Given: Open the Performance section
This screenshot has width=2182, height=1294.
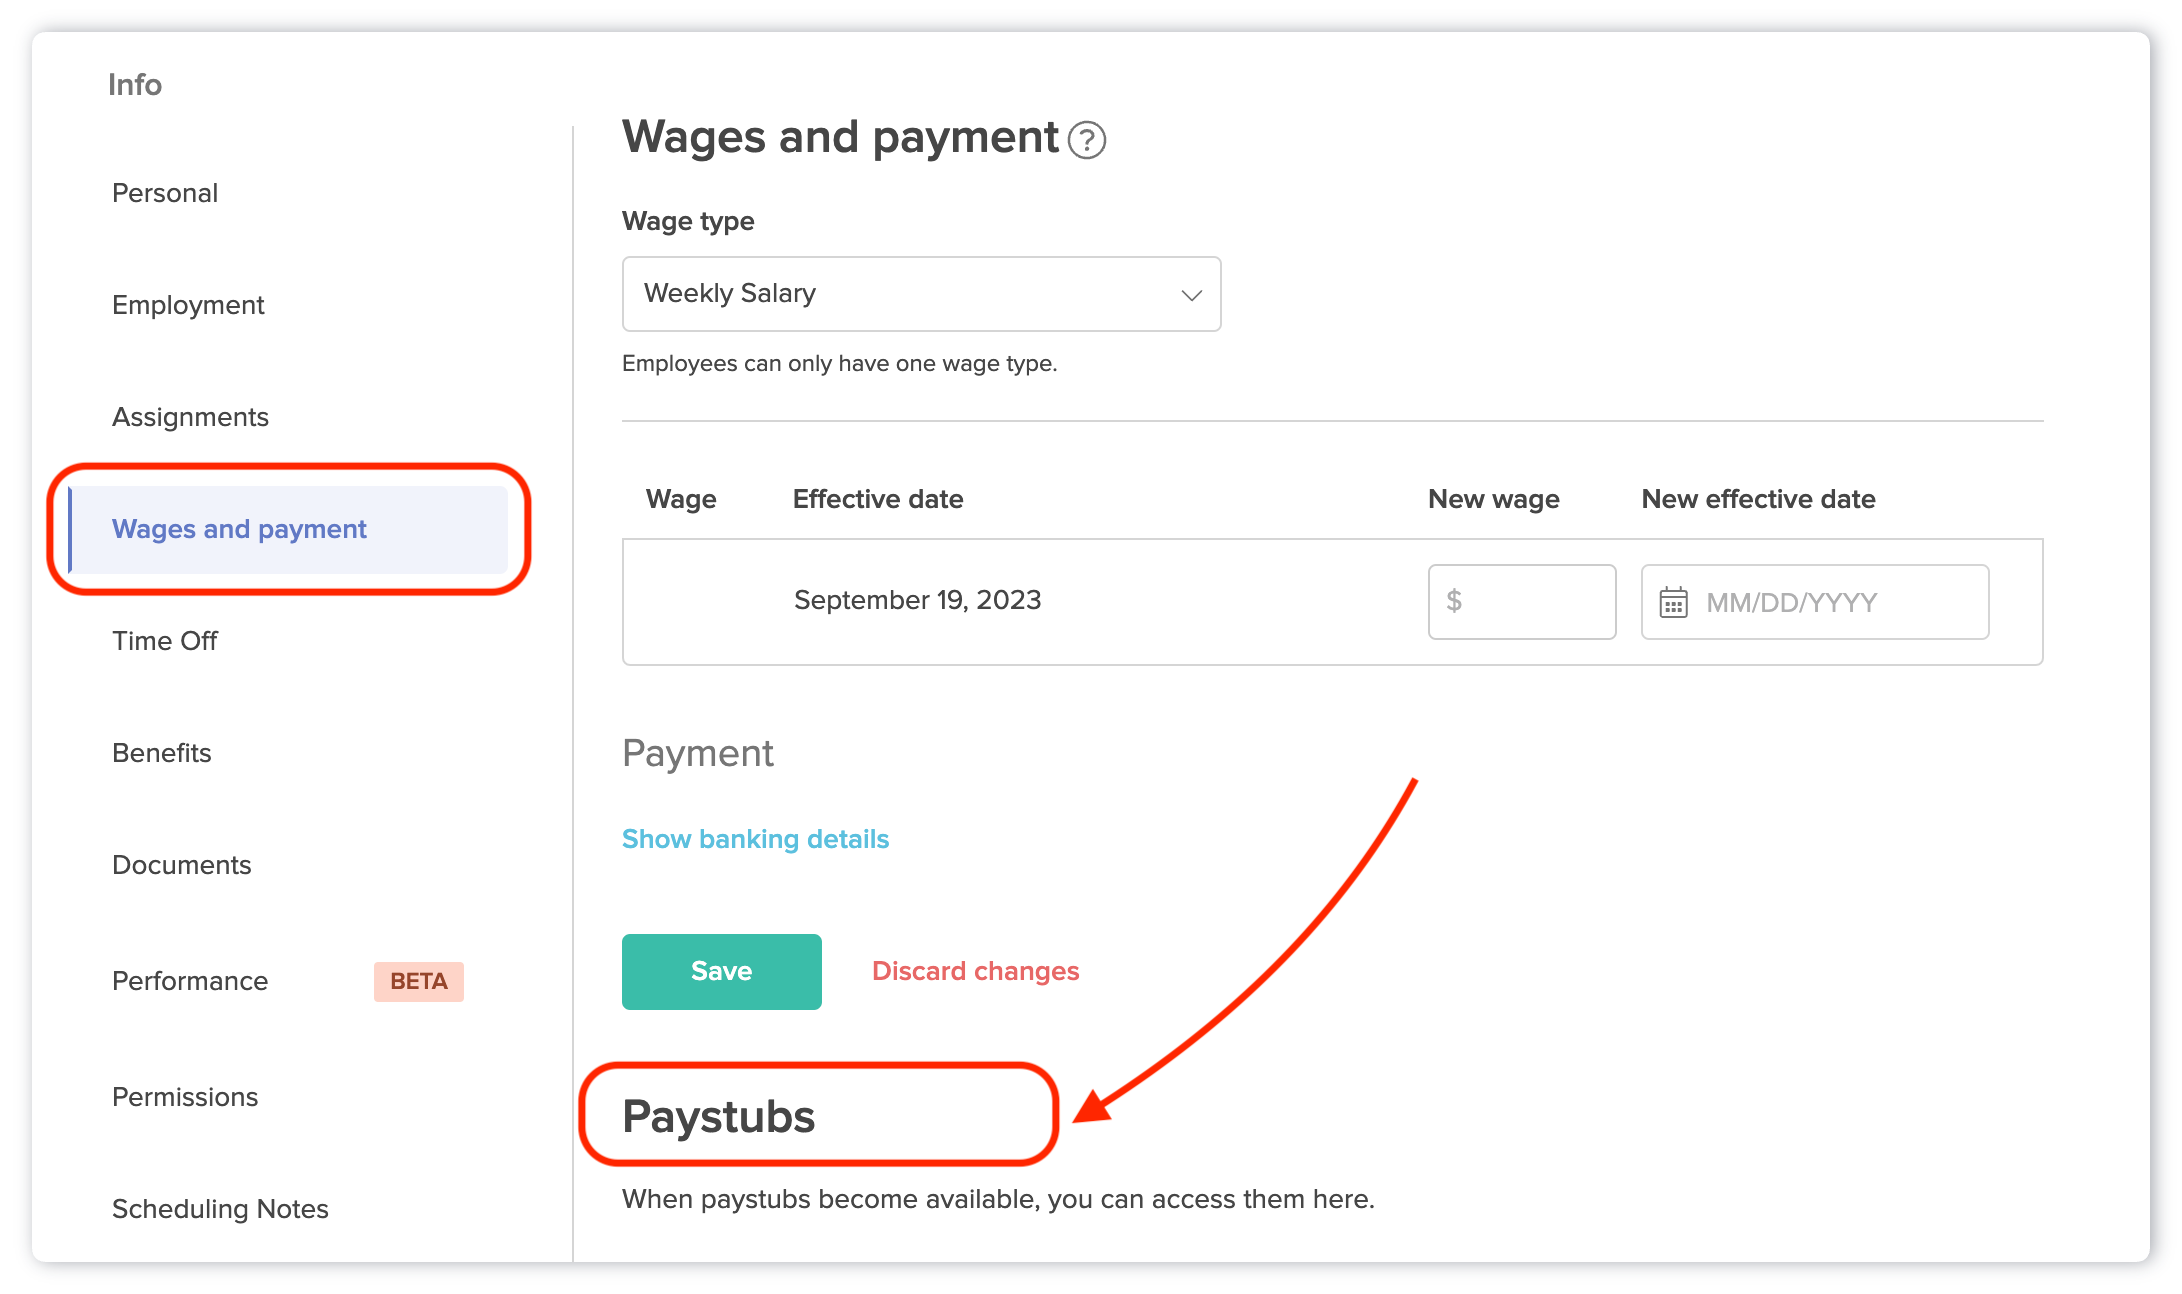Looking at the screenshot, I should point(190,981).
